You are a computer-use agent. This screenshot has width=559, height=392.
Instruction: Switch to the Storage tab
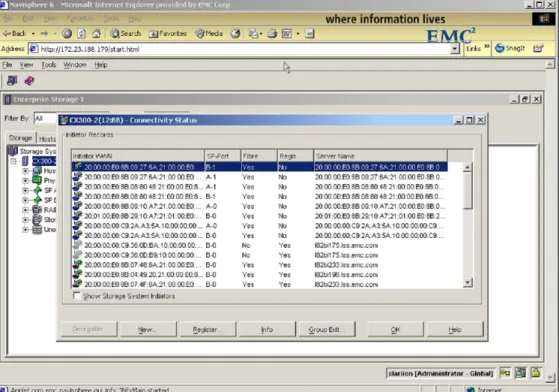(20, 138)
